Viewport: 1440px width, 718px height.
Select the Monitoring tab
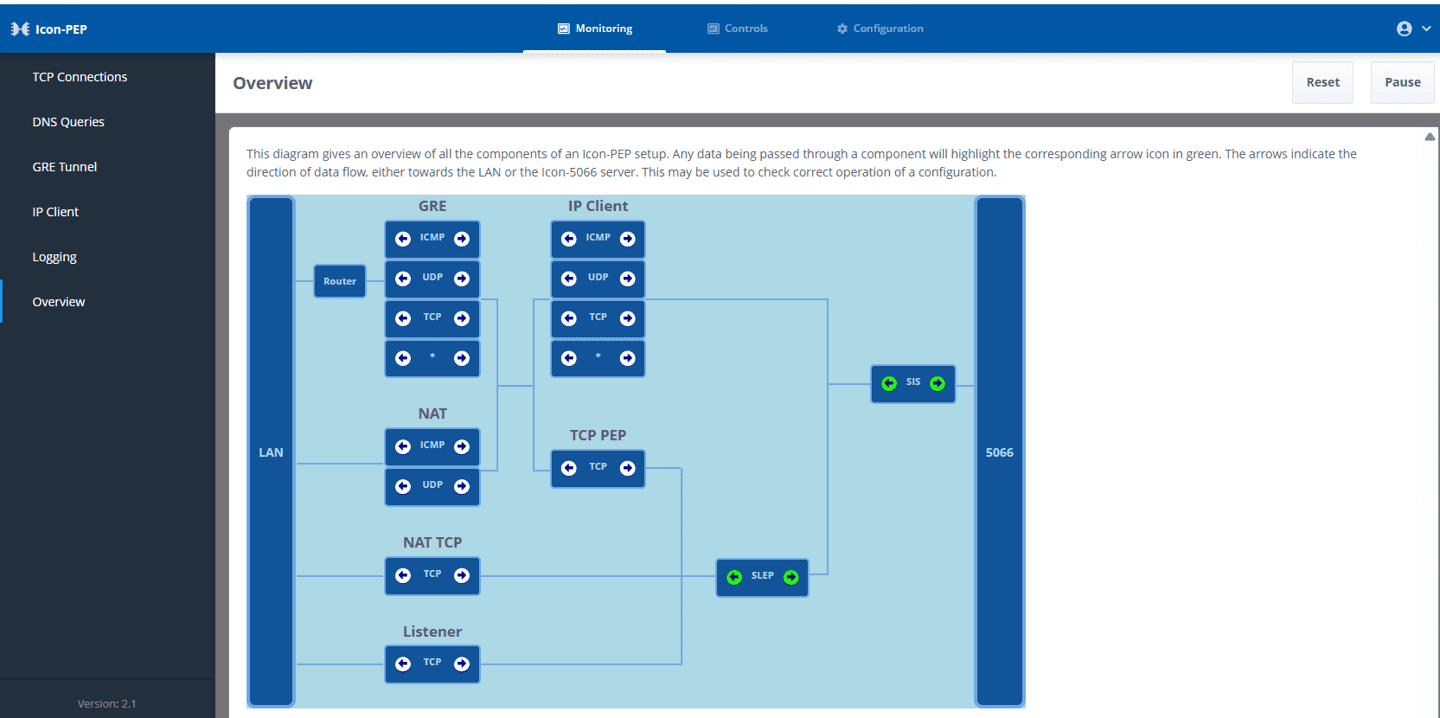coord(595,29)
